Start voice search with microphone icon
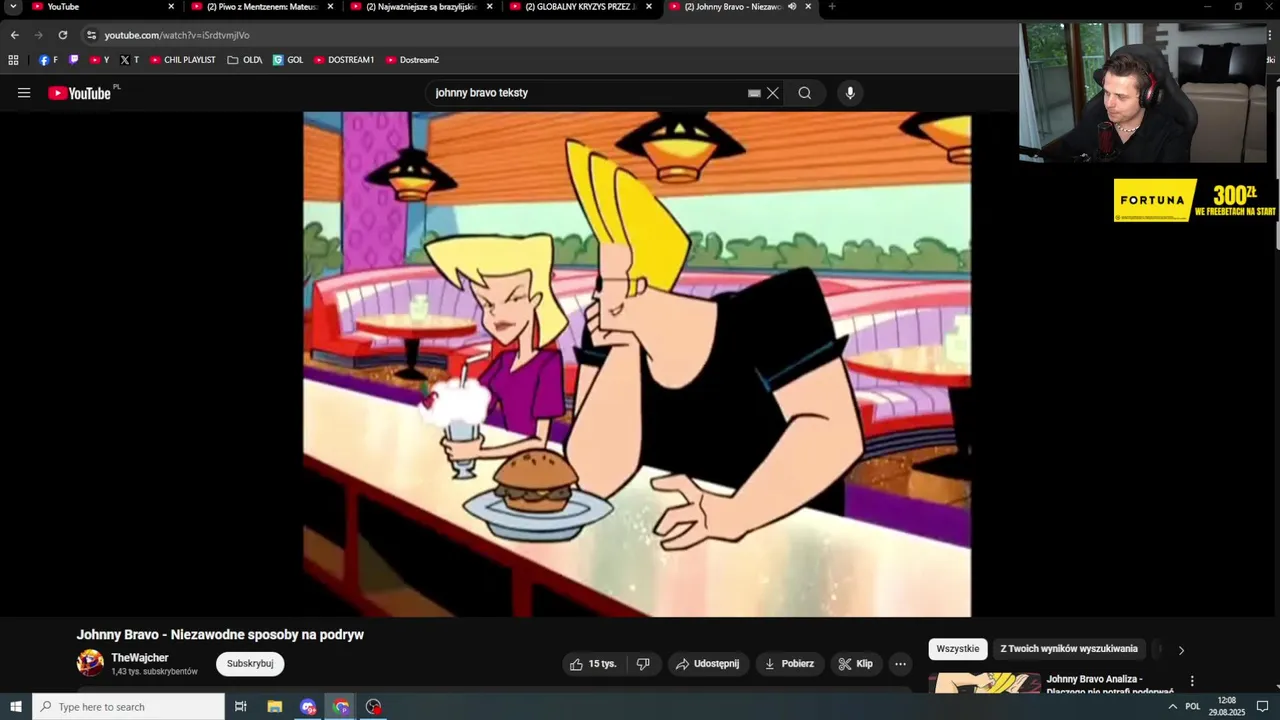Image resolution: width=1280 pixels, height=720 pixels. point(850,93)
